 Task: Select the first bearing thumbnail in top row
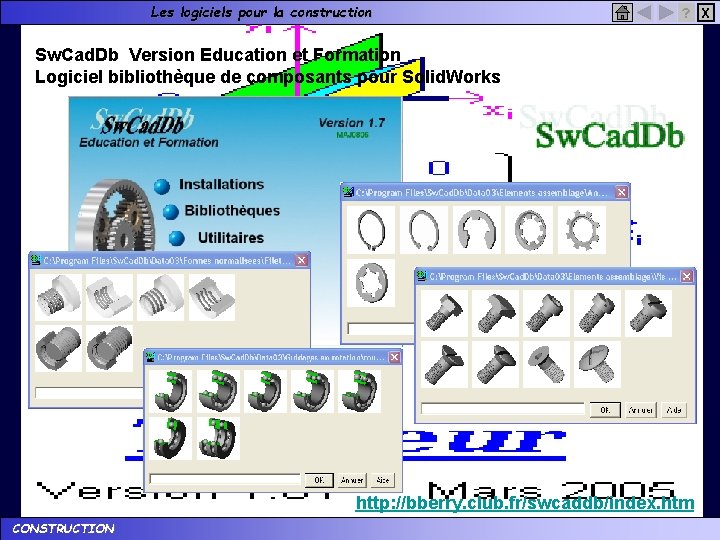[171, 391]
